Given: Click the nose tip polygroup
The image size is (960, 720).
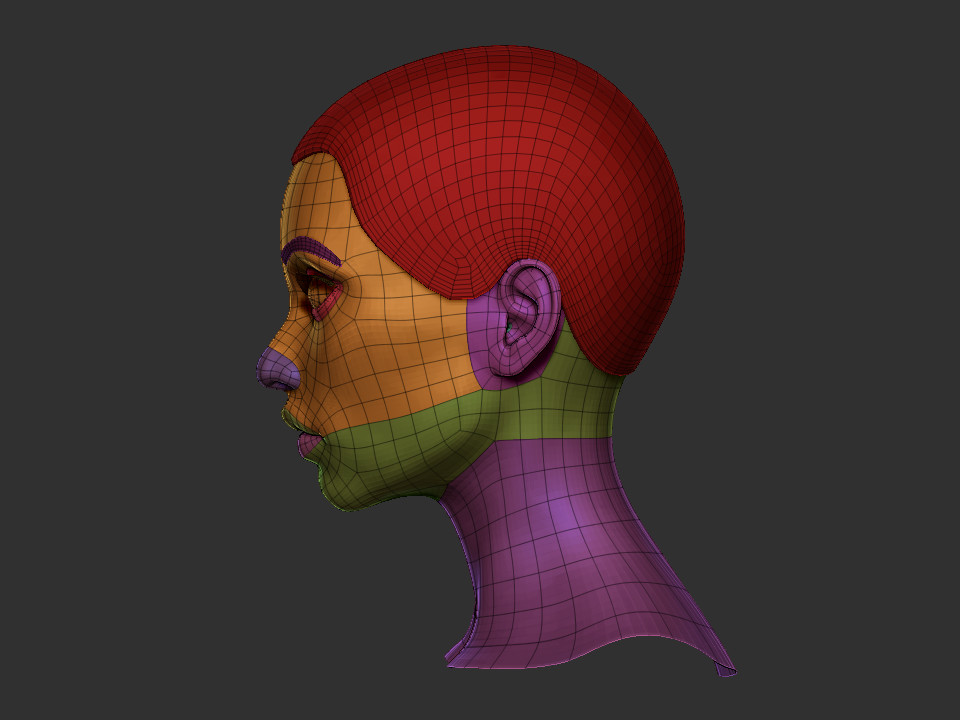Looking at the screenshot, I should pos(272,370).
